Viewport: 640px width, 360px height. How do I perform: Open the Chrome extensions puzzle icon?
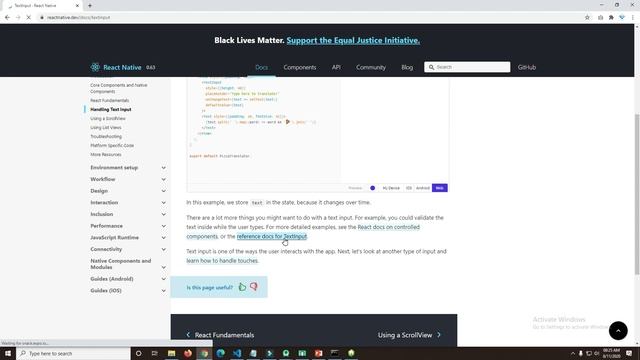[611, 18]
